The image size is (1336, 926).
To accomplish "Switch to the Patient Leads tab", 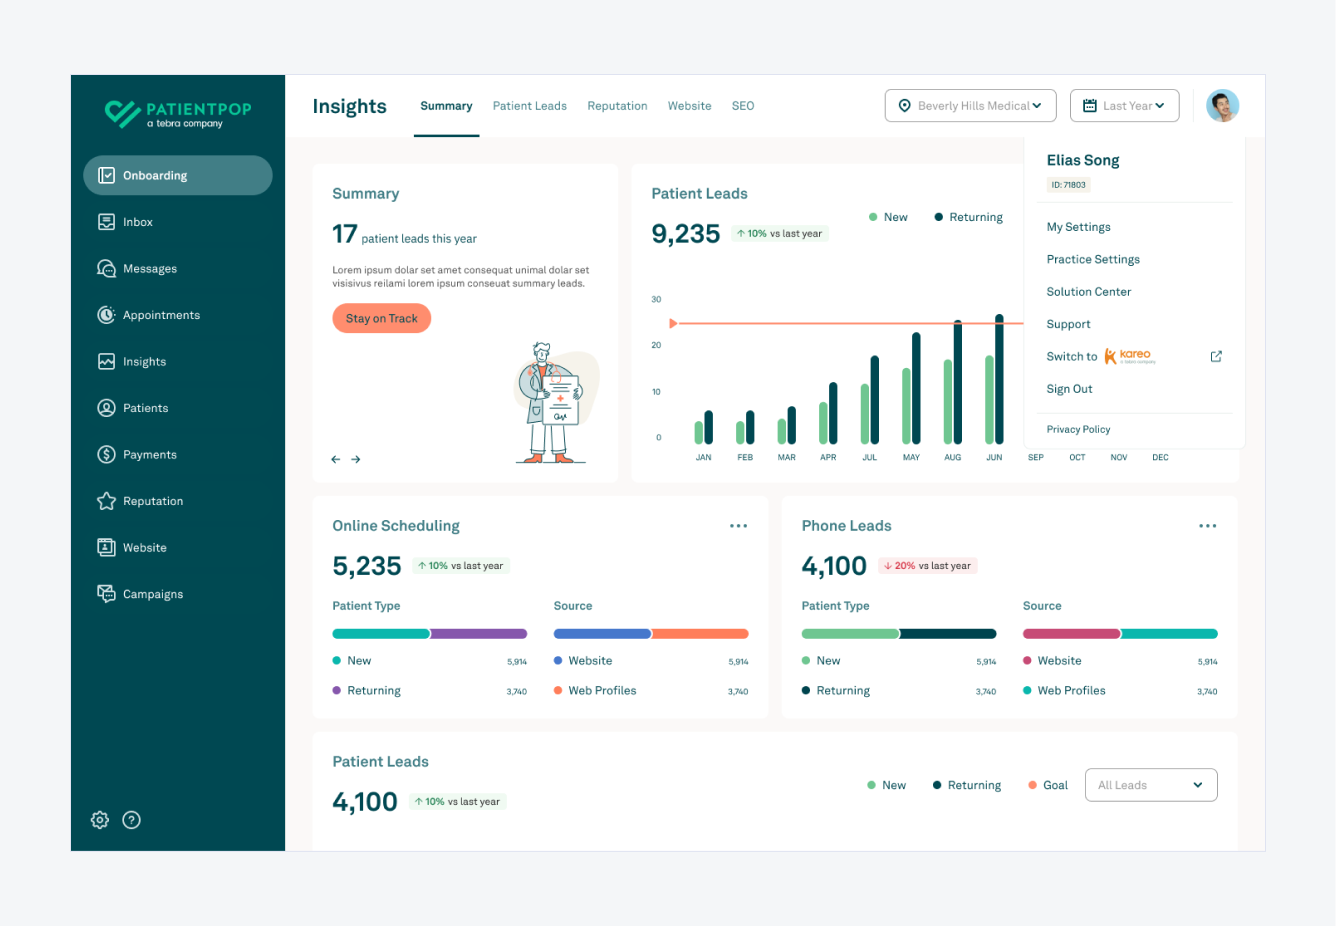I will pos(529,106).
